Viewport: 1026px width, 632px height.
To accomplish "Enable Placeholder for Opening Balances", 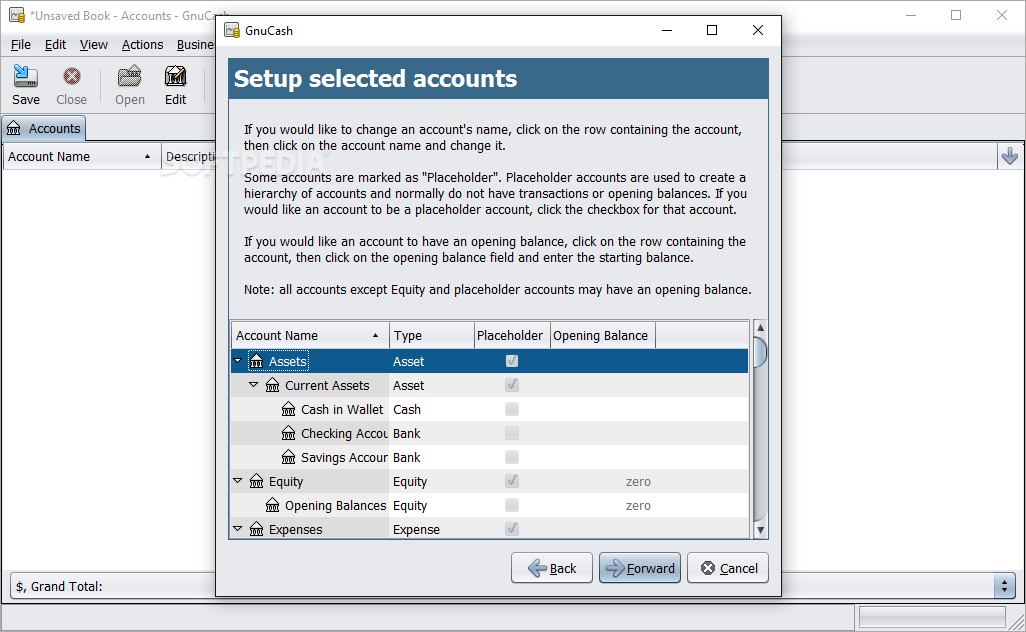I will pyautogui.click(x=512, y=505).
